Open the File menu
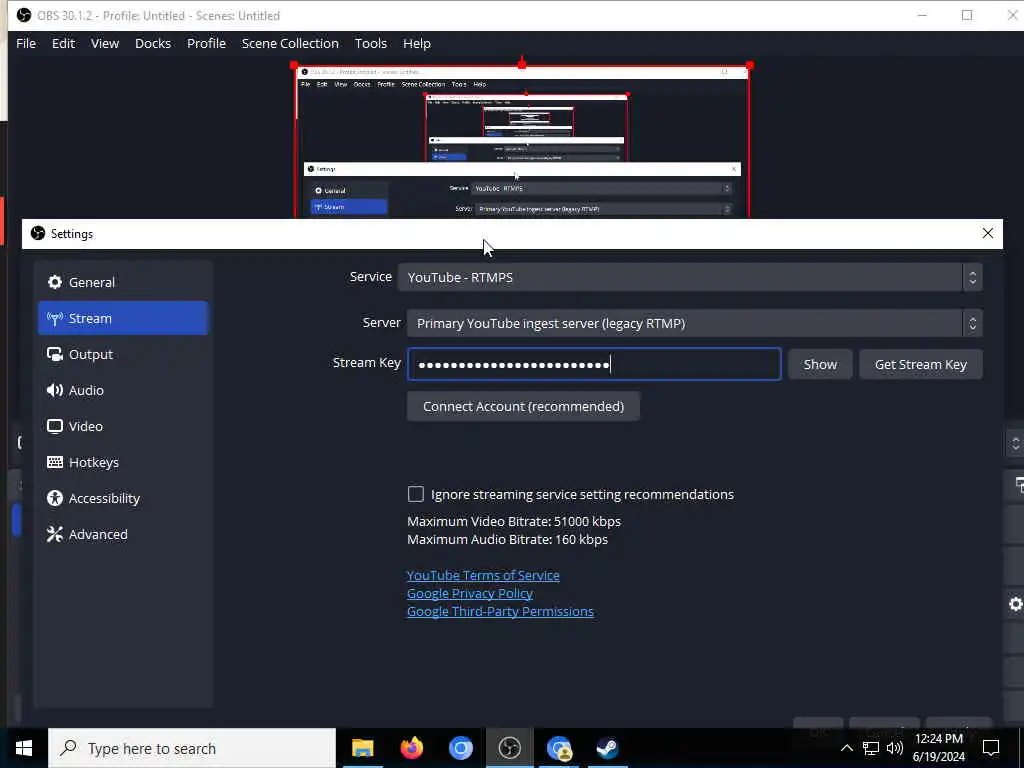 click(x=26, y=43)
